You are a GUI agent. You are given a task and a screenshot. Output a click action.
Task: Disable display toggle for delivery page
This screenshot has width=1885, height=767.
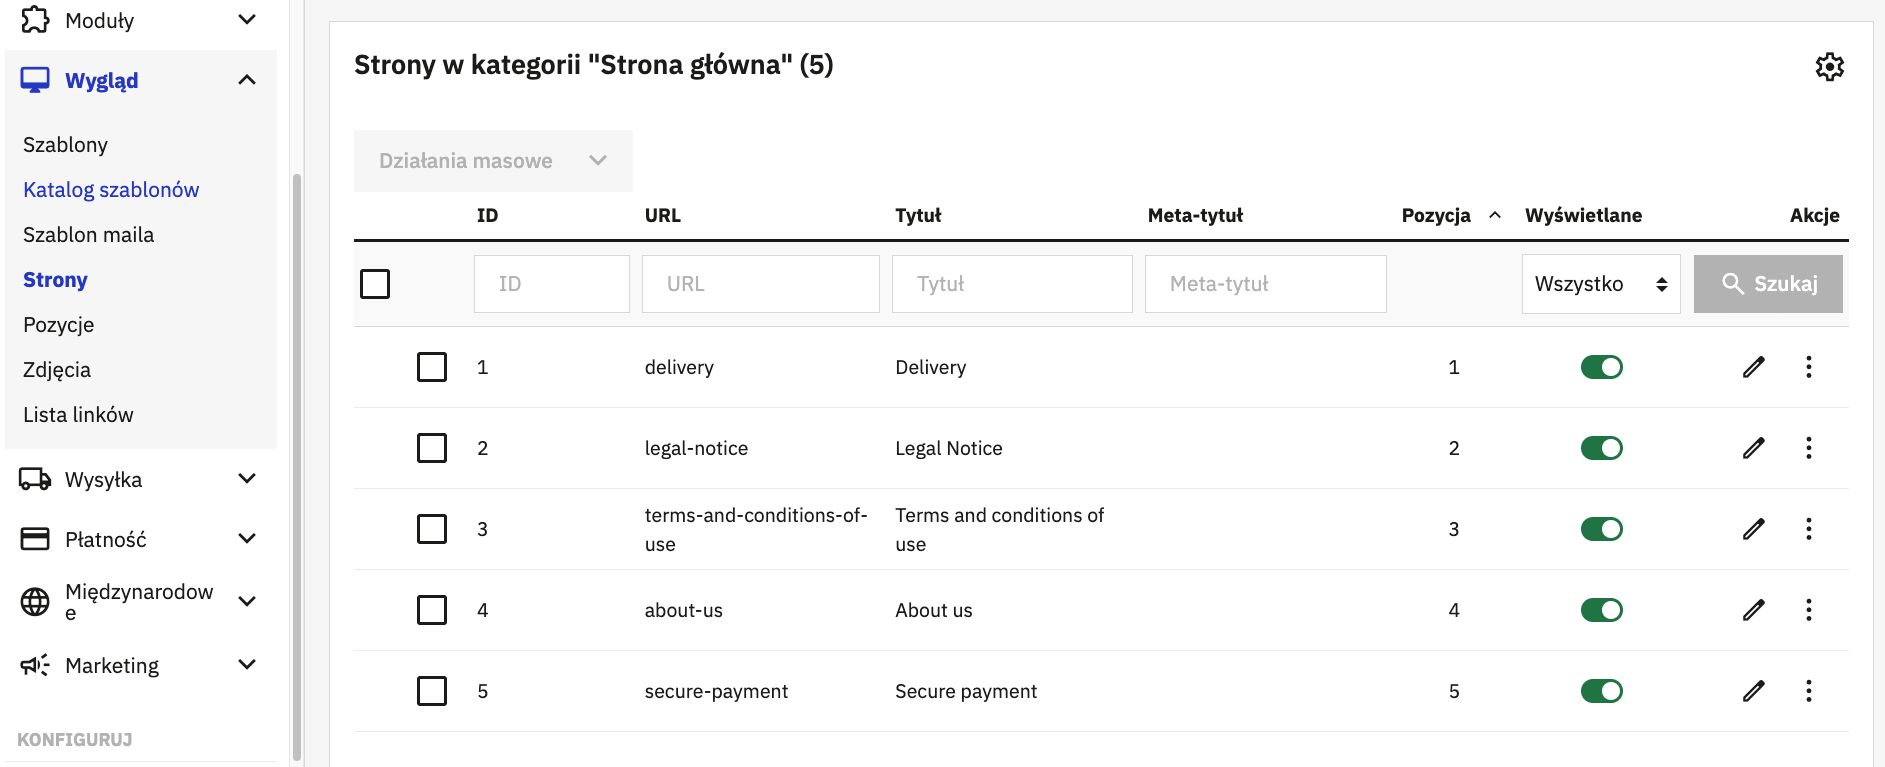point(1601,367)
